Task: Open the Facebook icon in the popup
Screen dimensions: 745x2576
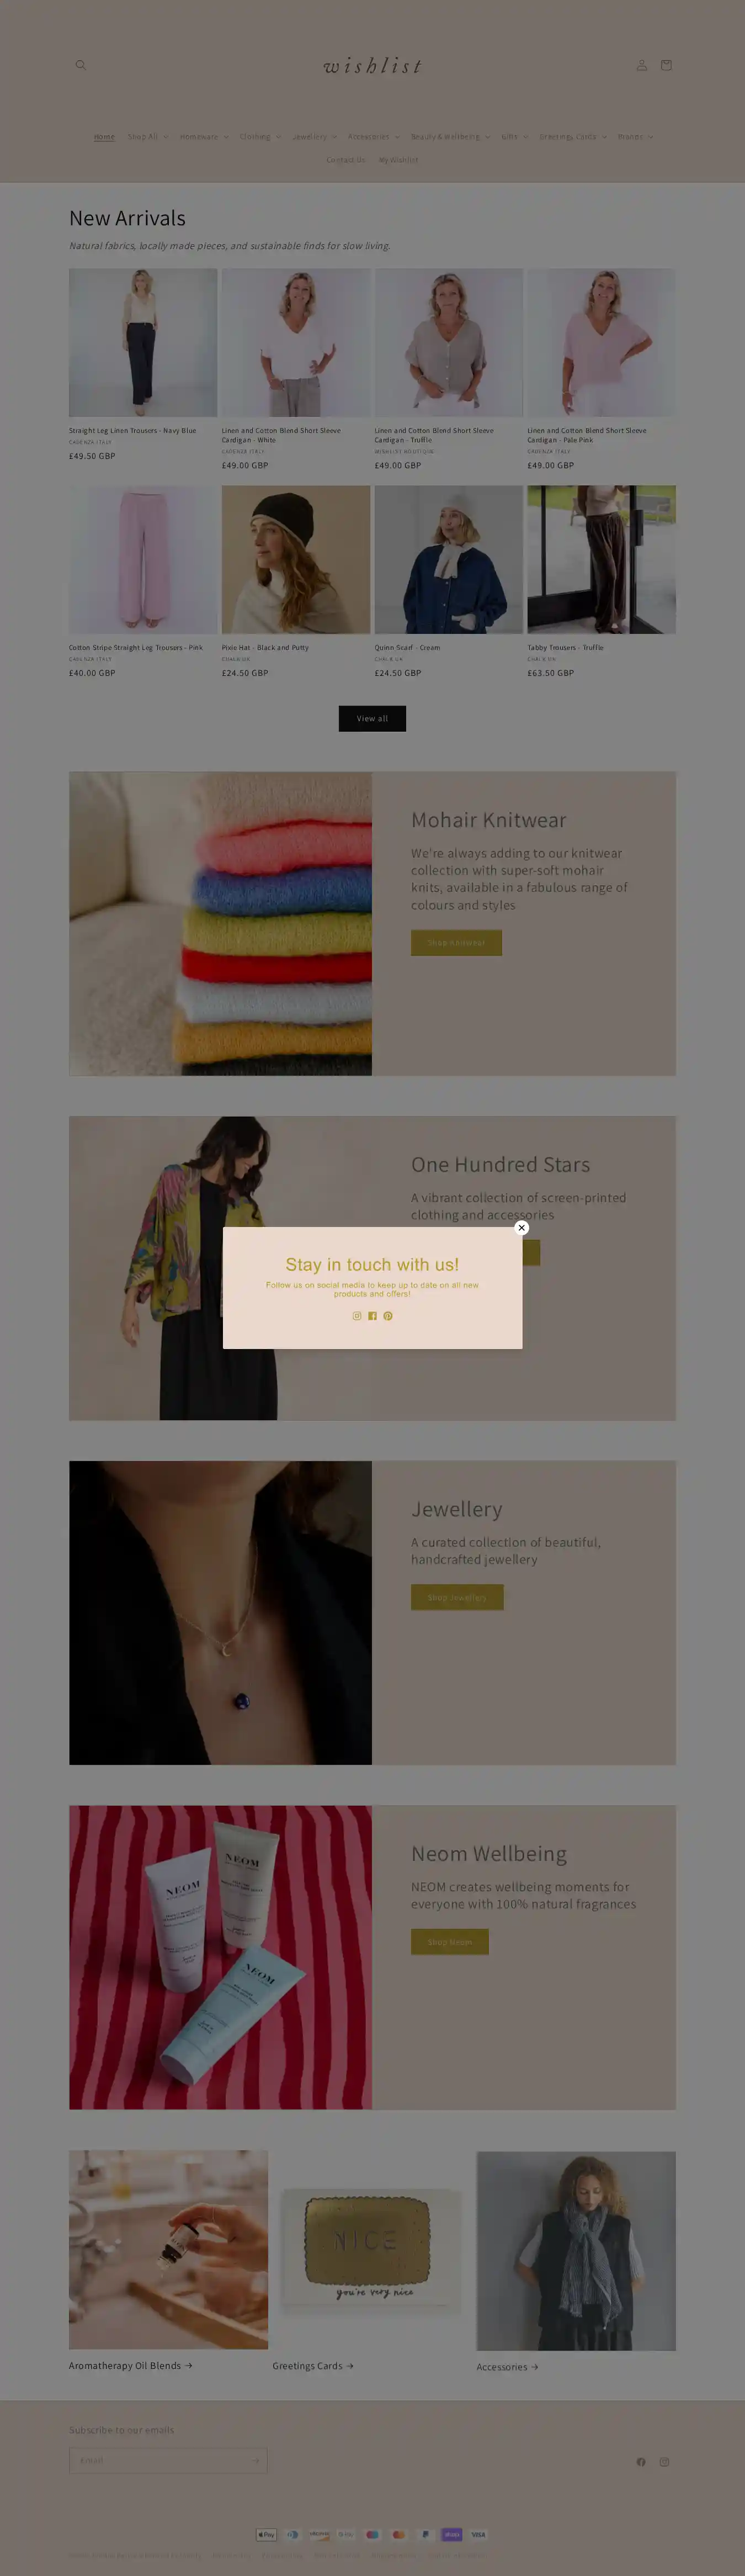Action: click(372, 1316)
